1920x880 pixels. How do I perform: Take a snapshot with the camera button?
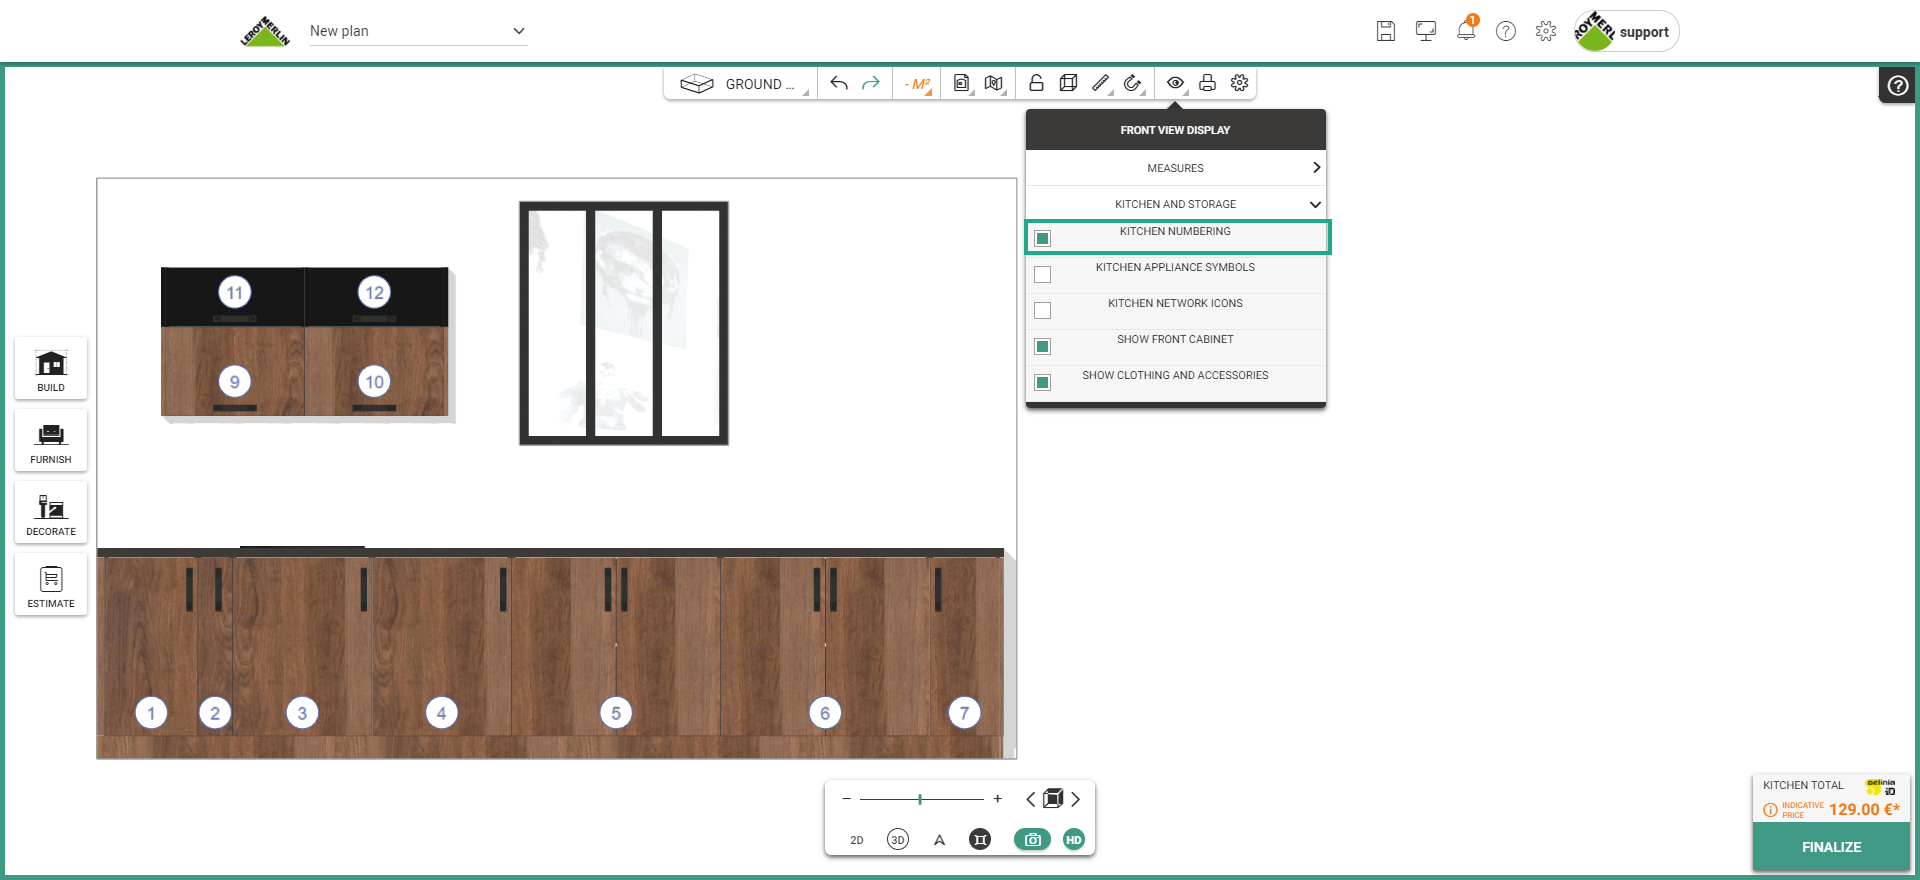(1032, 840)
